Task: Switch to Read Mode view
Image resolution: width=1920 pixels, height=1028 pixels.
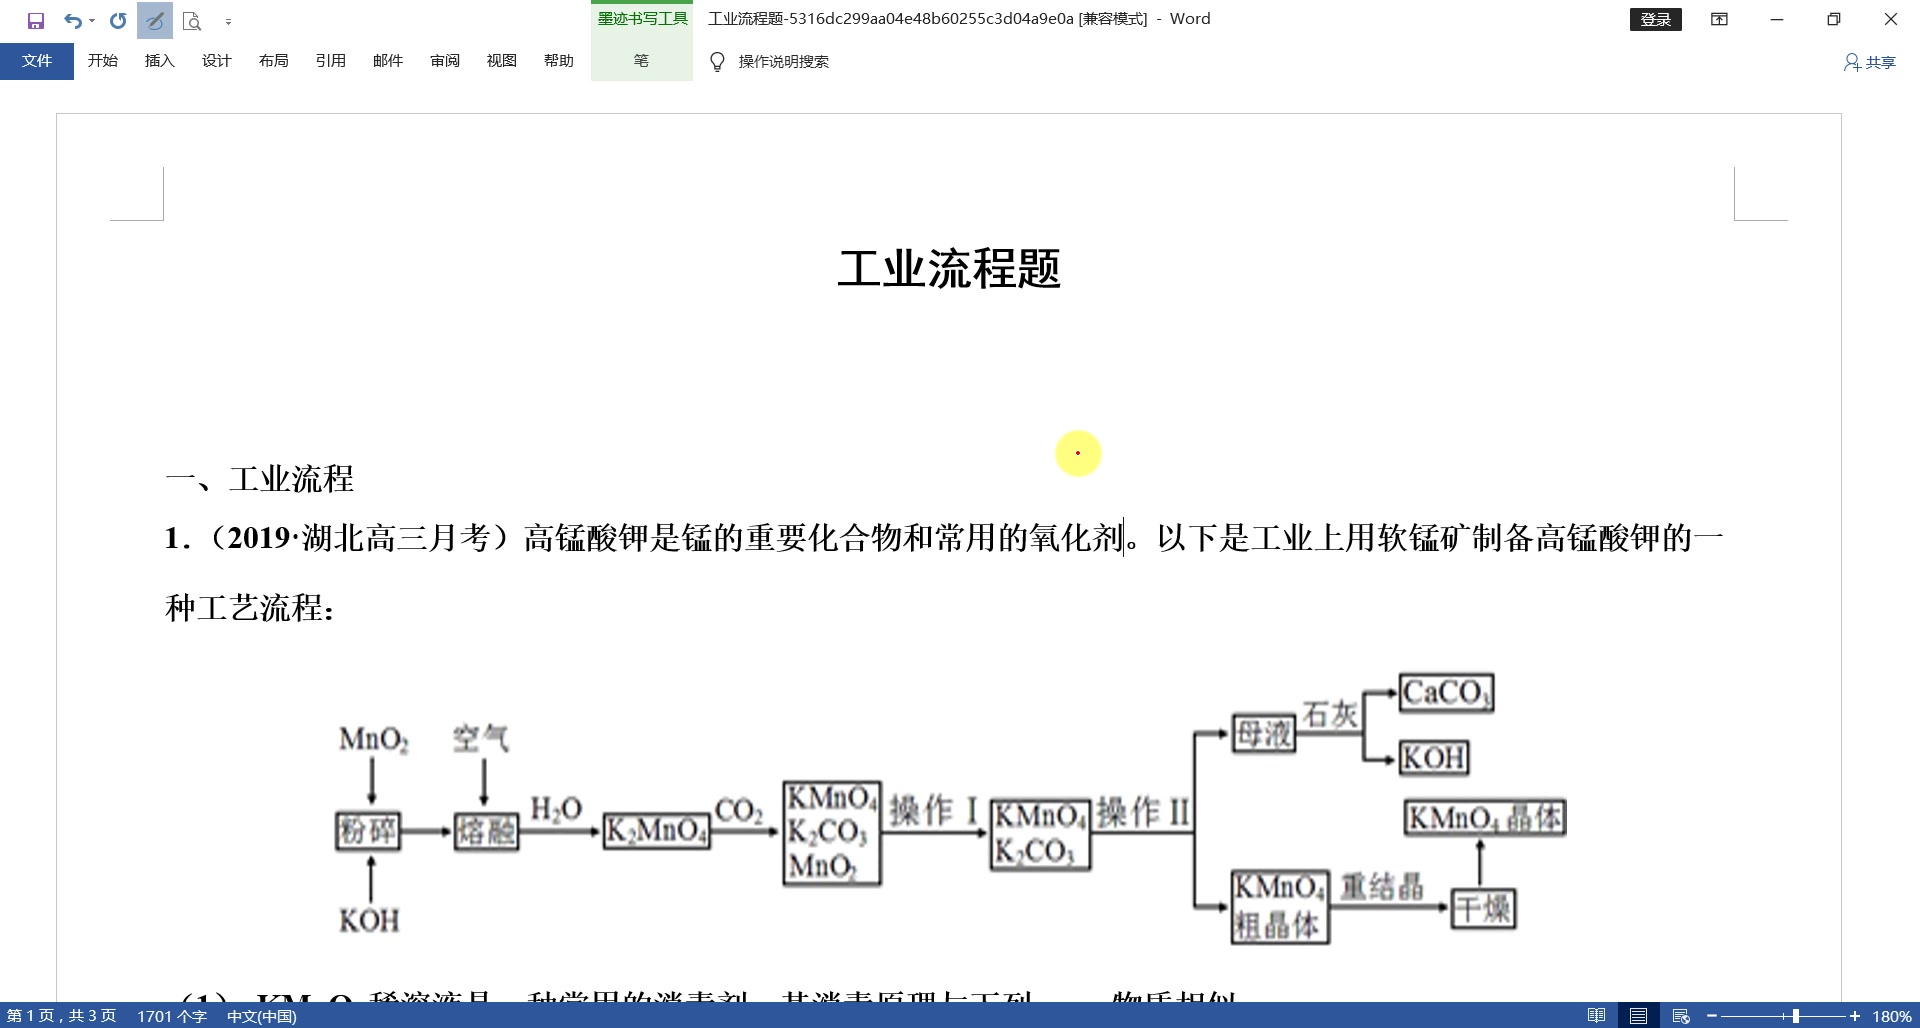Action: coord(1597,1016)
